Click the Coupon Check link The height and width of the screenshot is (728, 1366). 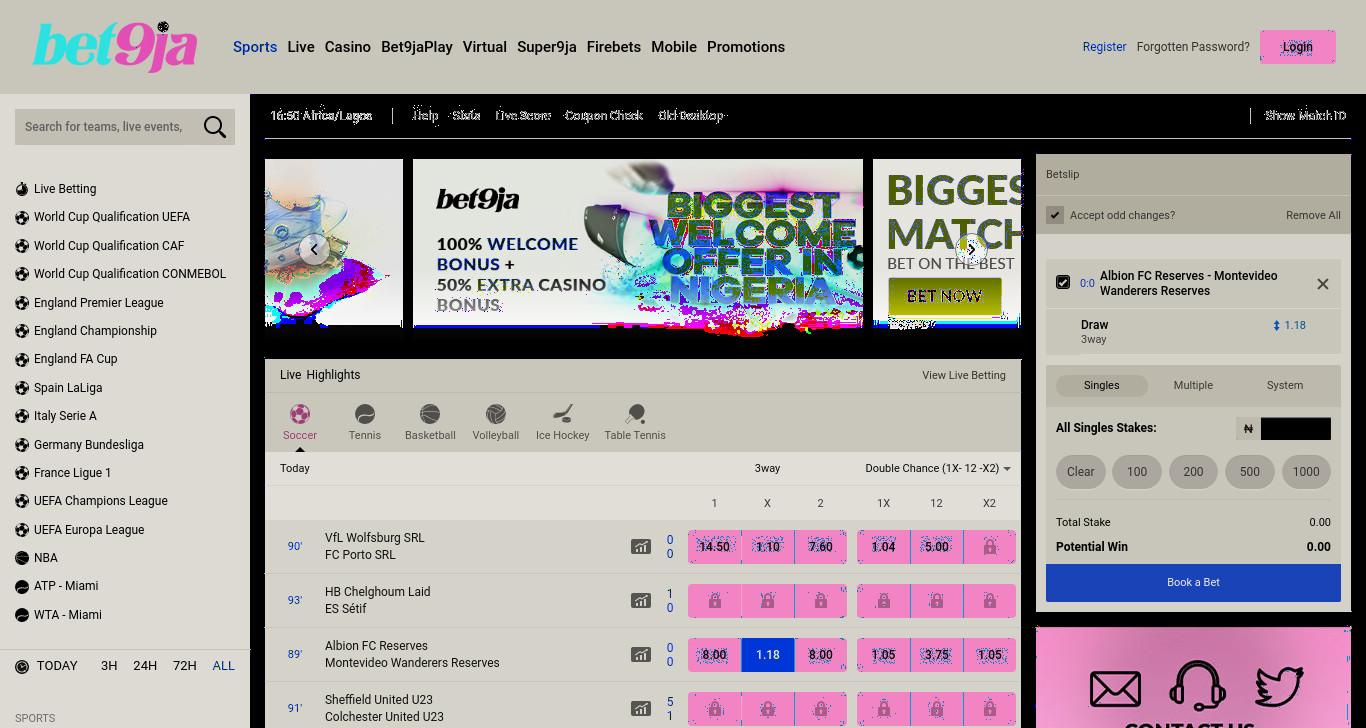pyautogui.click(x=604, y=116)
